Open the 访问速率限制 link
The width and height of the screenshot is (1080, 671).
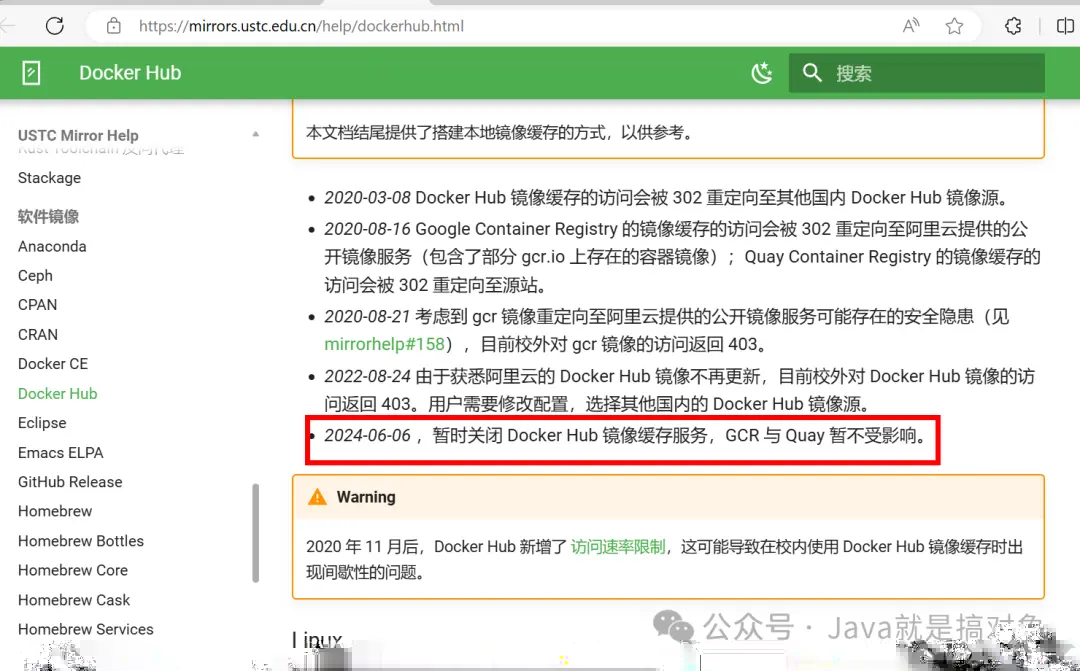(x=618, y=546)
